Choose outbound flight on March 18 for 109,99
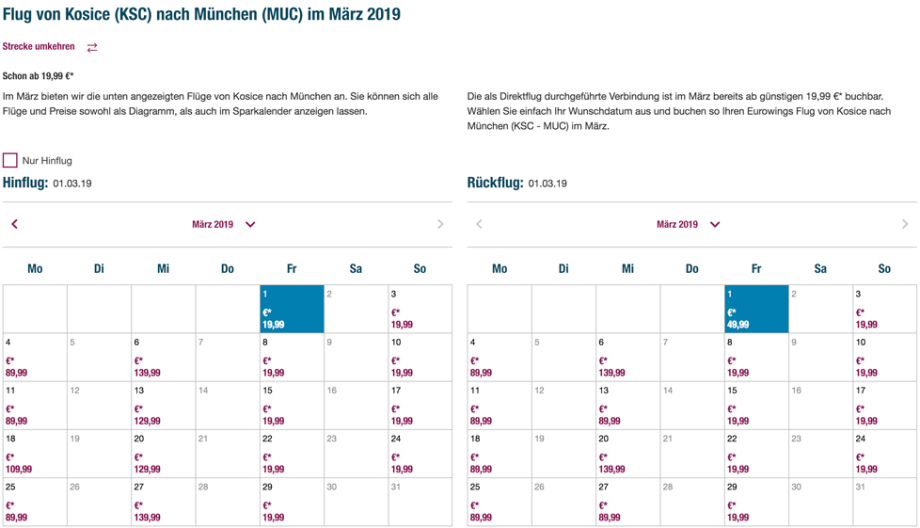 point(35,454)
